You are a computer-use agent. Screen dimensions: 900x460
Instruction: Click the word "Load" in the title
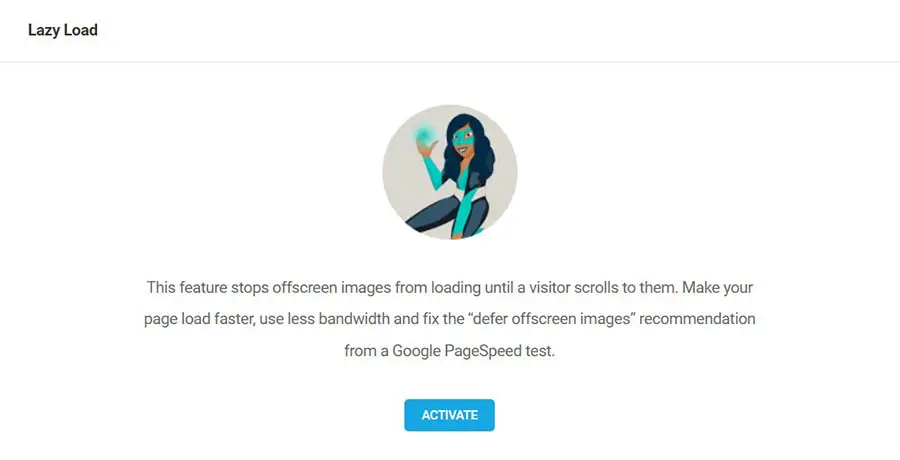click(x=81, y=30)
